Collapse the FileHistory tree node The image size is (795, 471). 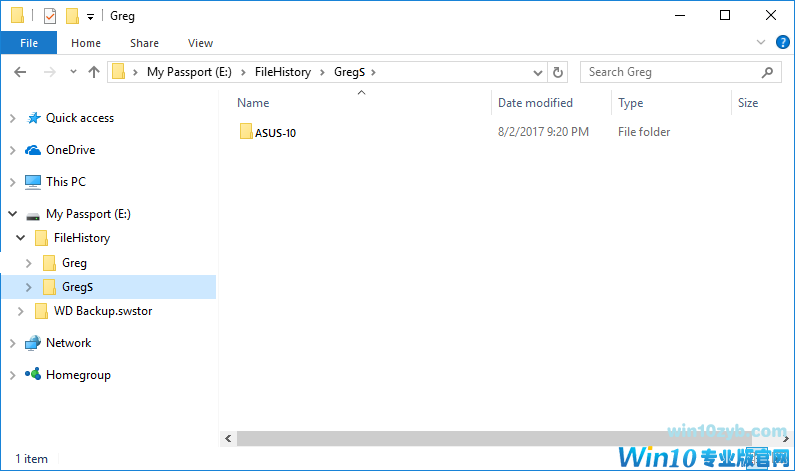click(21, 238)
